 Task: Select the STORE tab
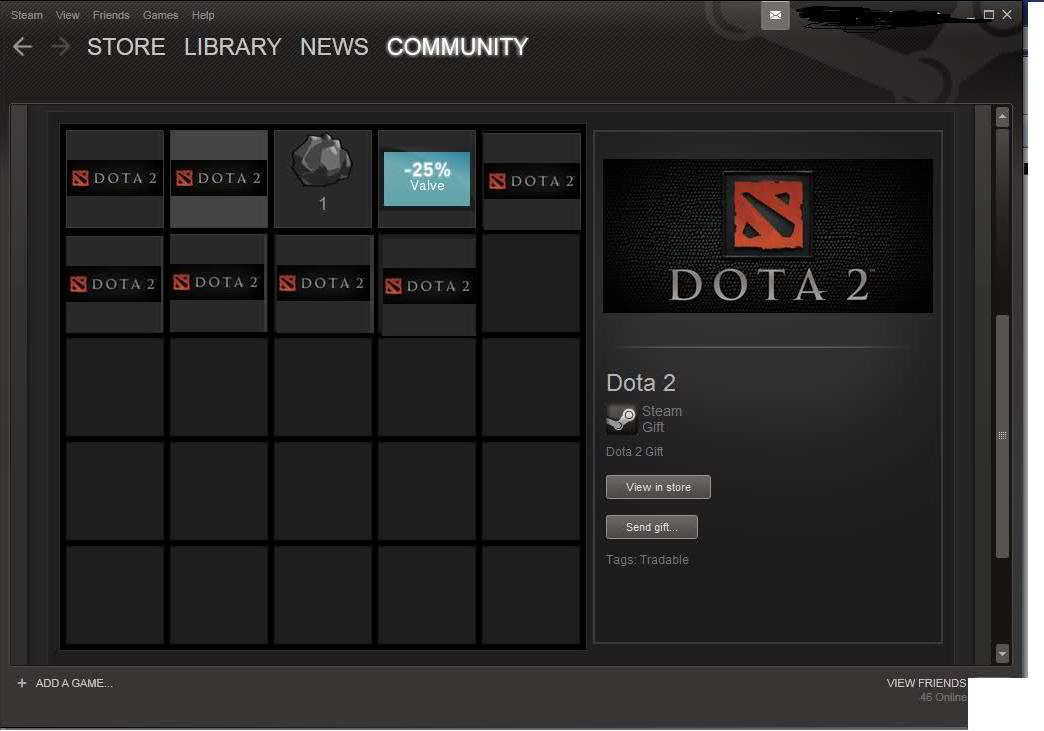pyautogui.click(x=126, y=47)
